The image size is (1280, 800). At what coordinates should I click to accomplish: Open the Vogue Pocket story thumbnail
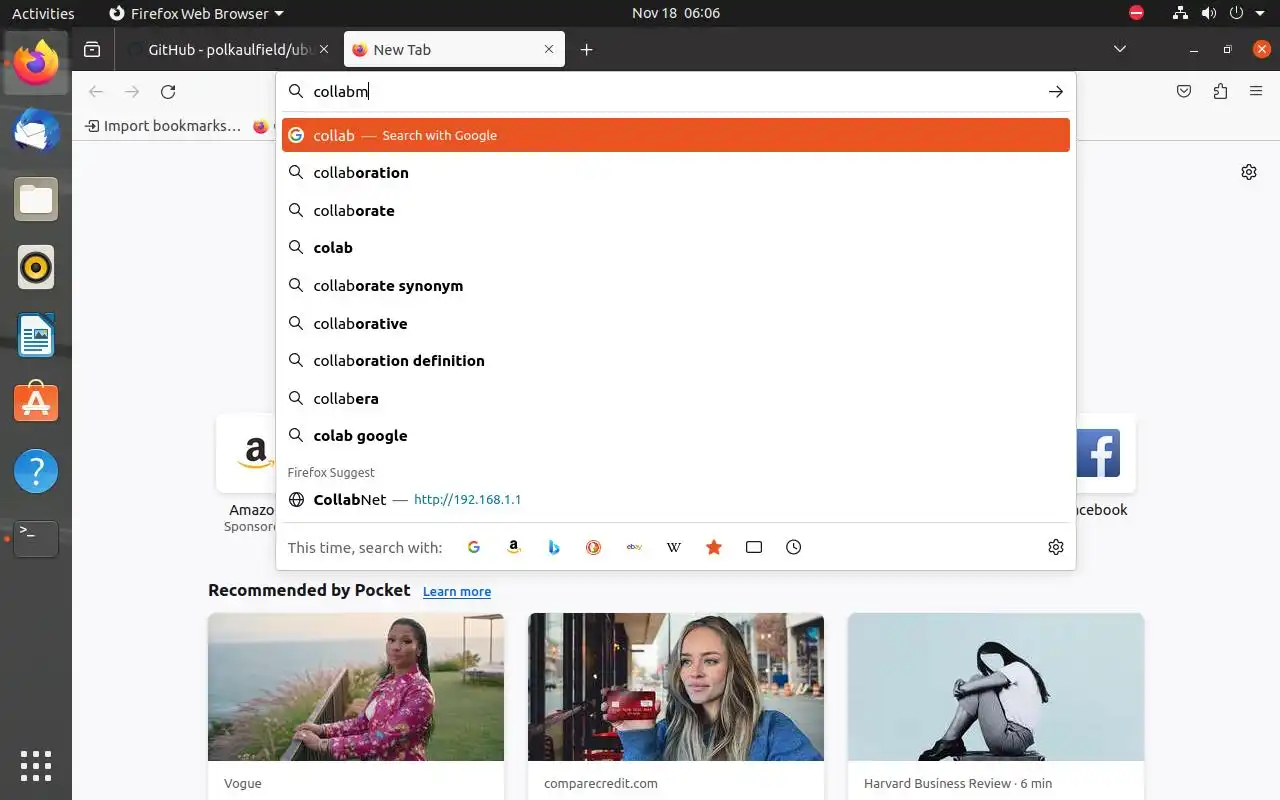click(356, 687)
